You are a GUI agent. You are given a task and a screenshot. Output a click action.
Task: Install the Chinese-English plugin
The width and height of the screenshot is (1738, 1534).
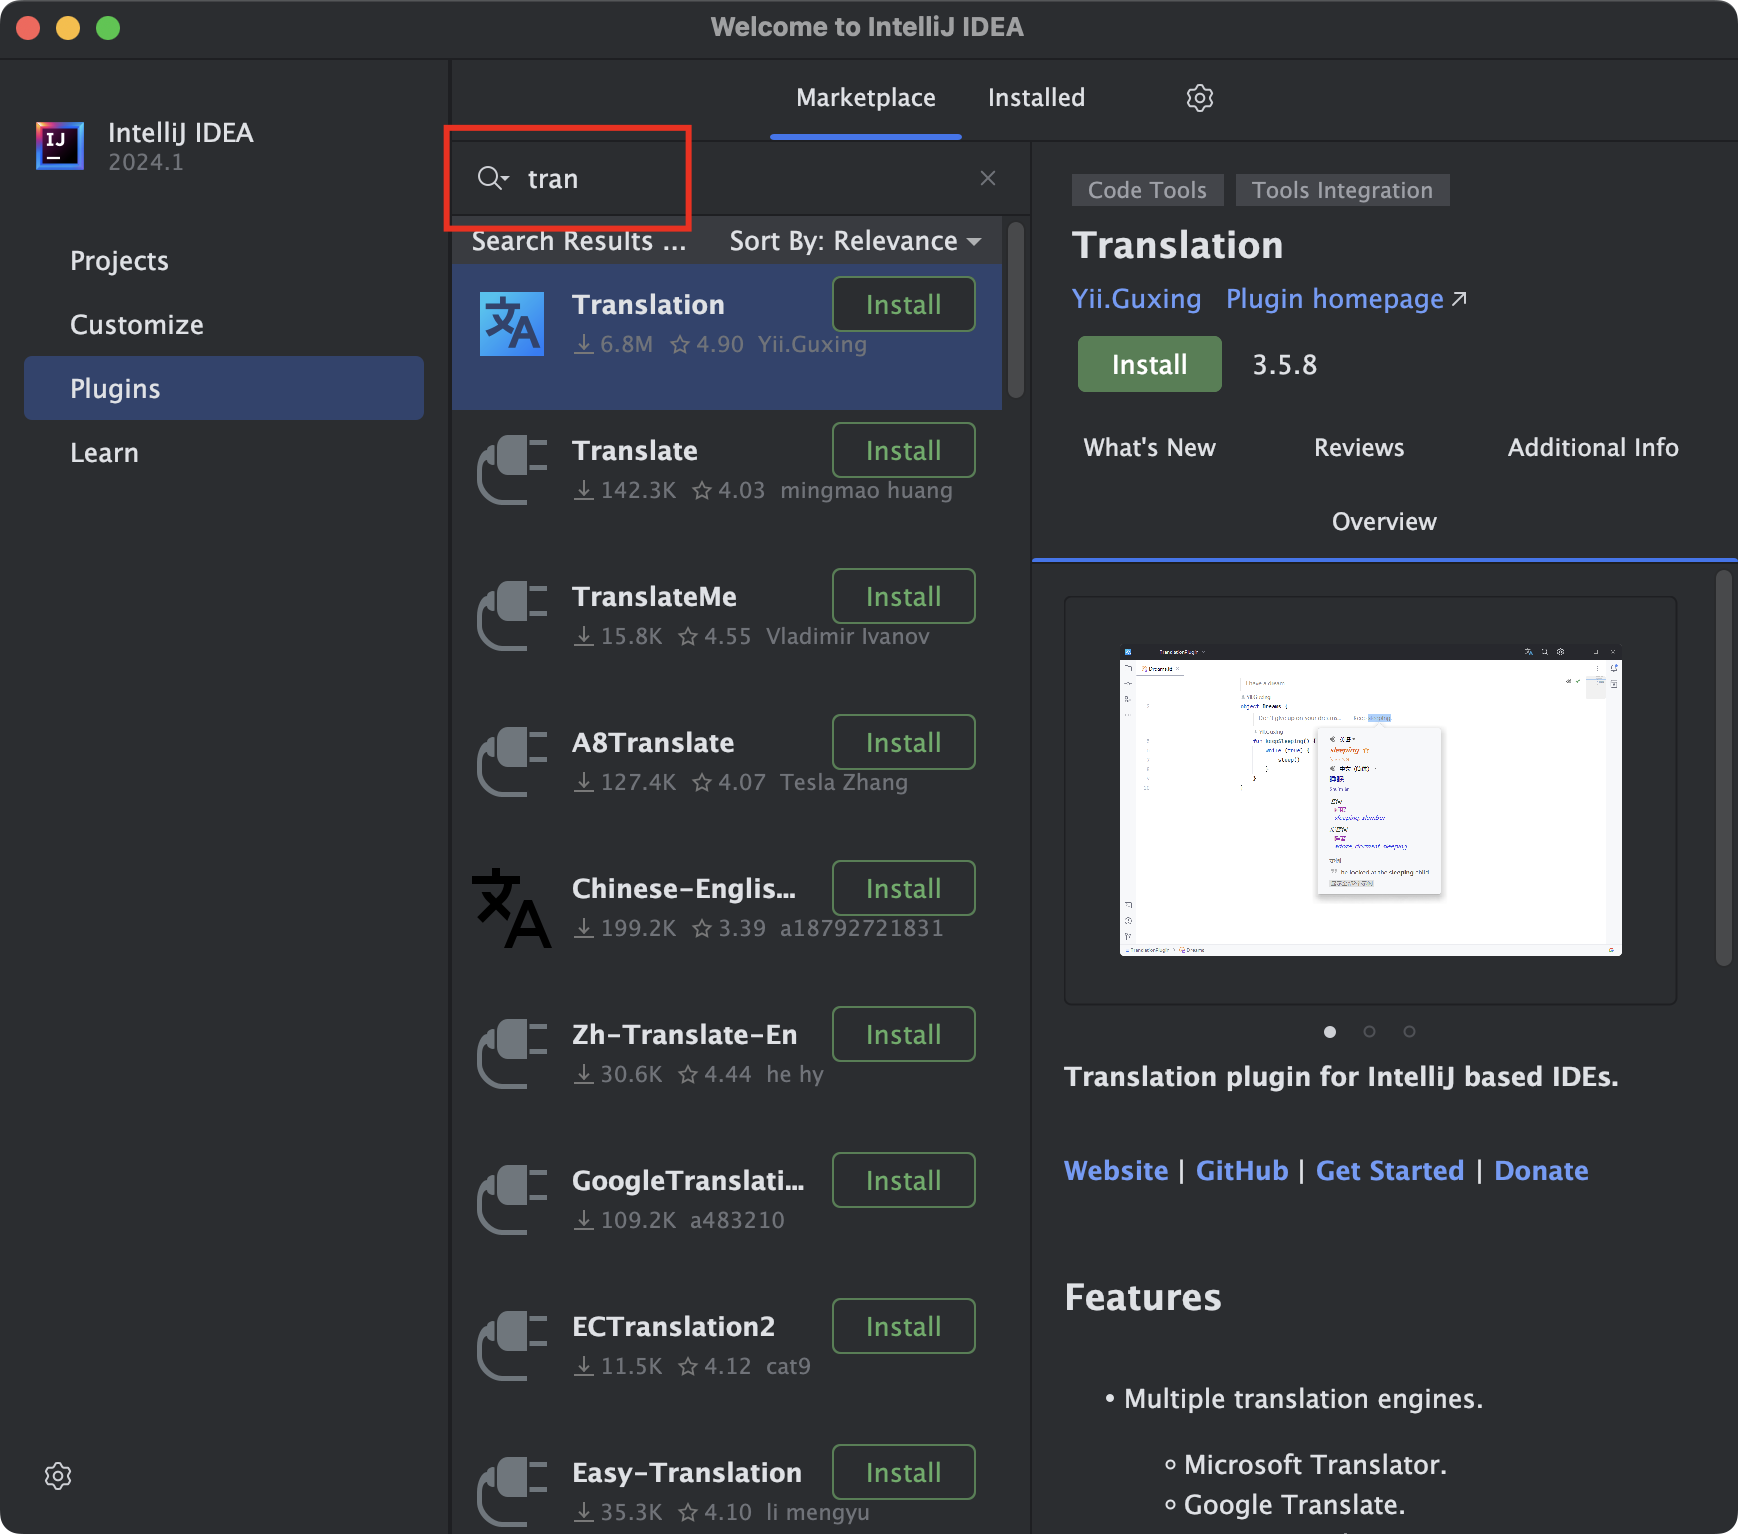(x=904, y=888)
